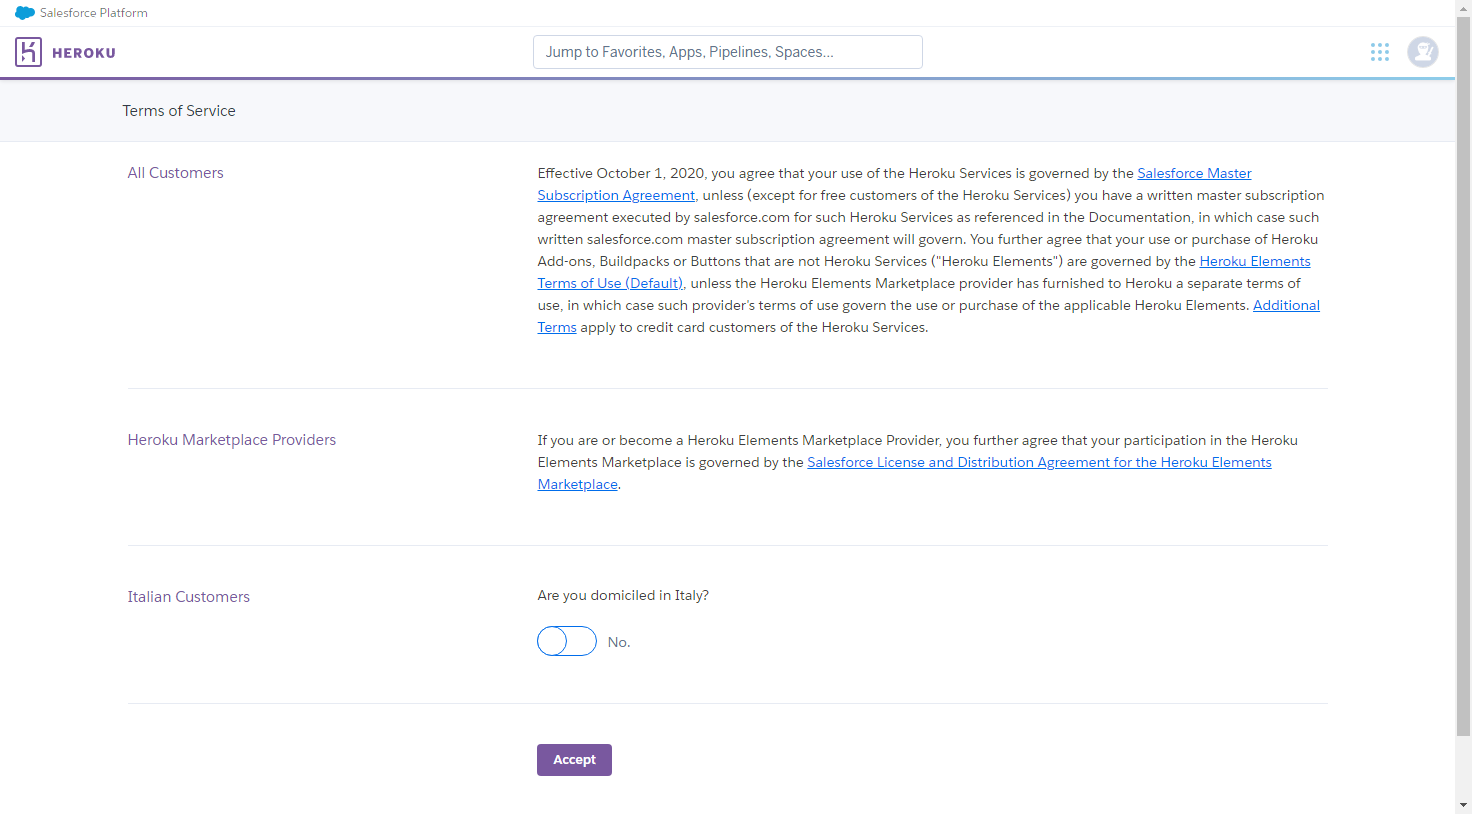Click the scrollbar down arrow
The height and width of the screenshot is (814, 1472).
[1463, 805]
